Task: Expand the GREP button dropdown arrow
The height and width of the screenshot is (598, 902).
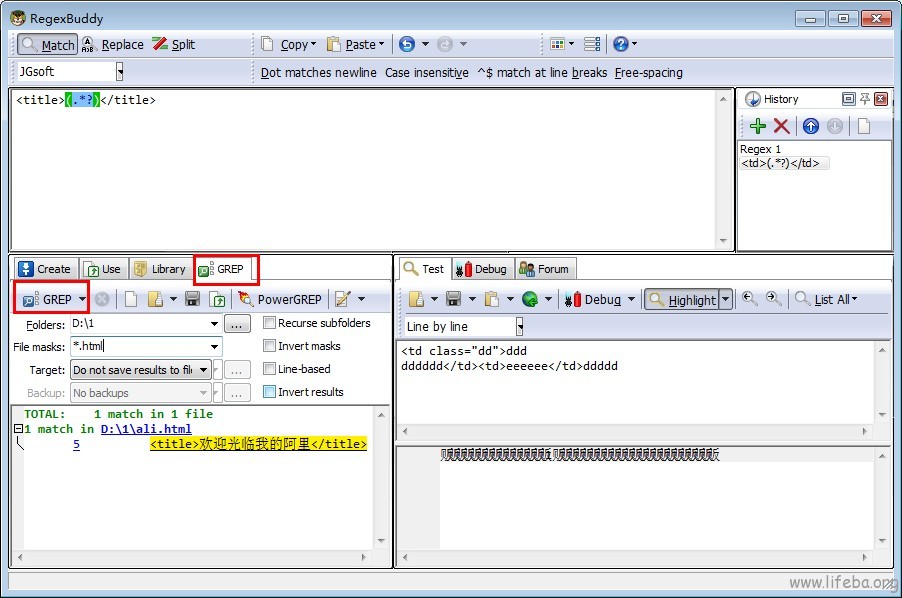Action: click(x=82, y=299)
